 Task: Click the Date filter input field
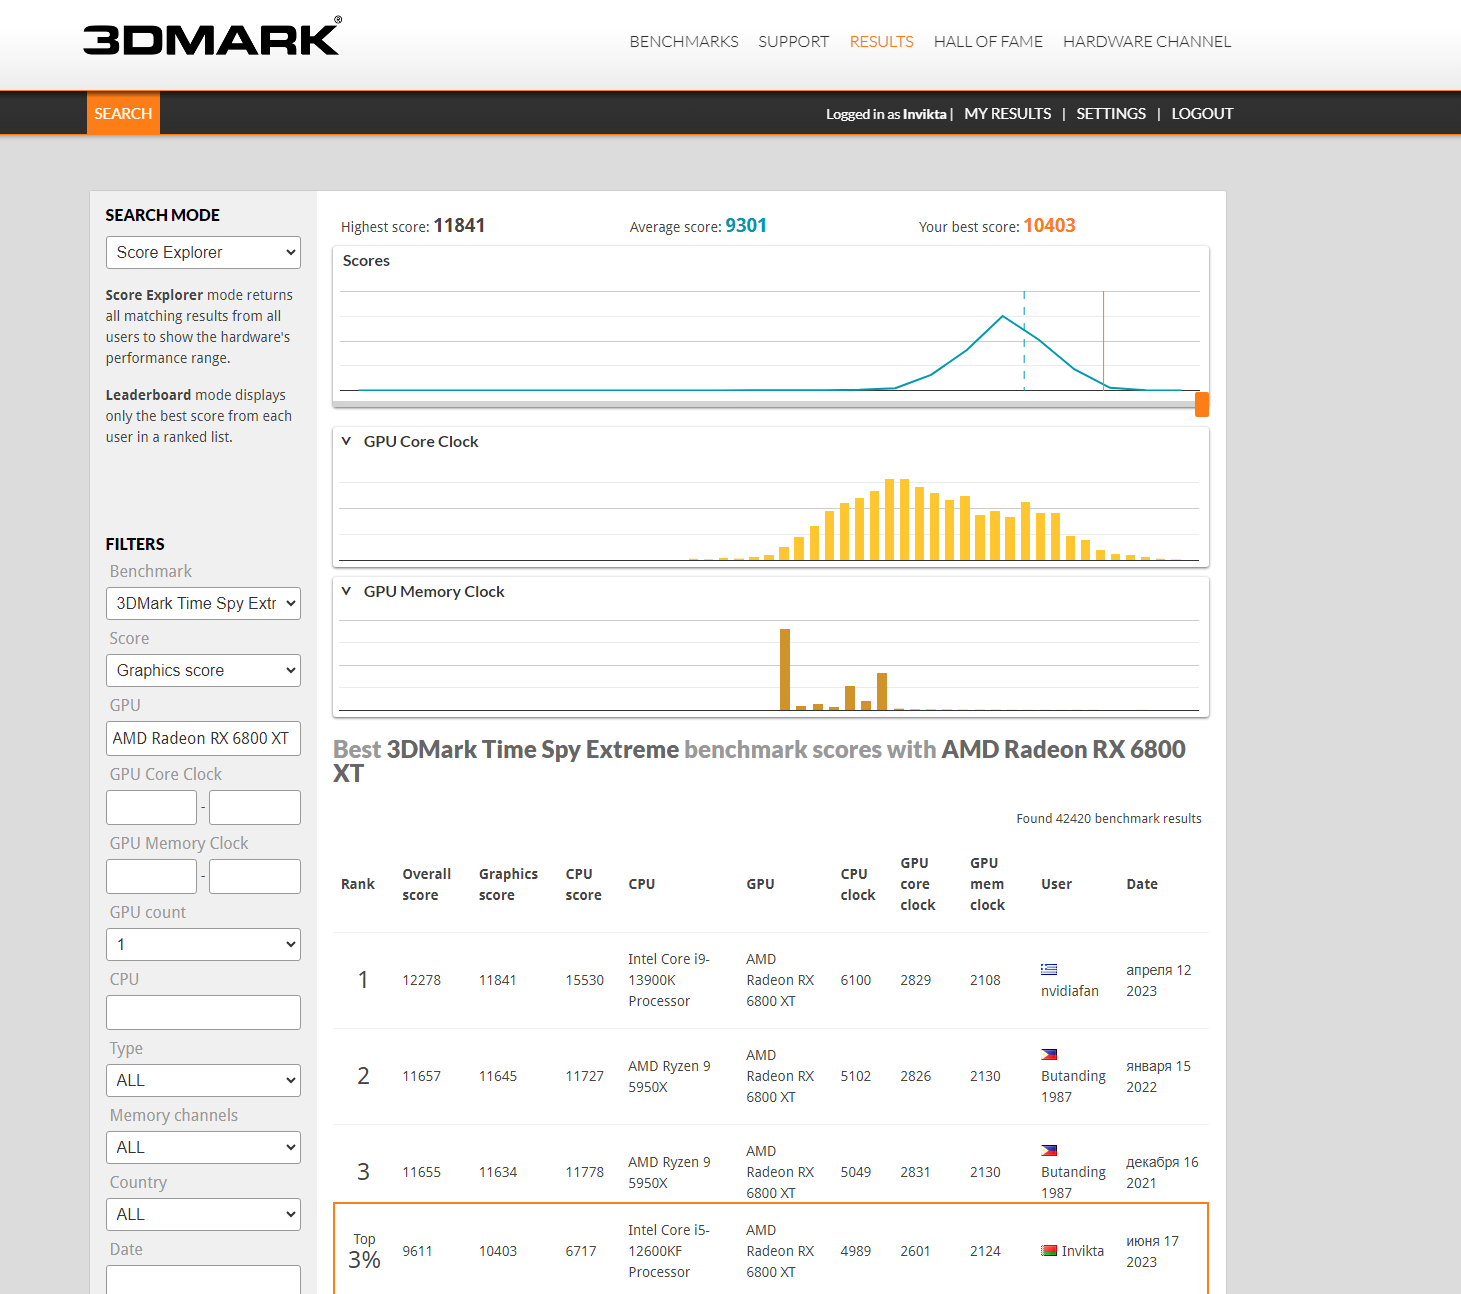click(203, 1279)
